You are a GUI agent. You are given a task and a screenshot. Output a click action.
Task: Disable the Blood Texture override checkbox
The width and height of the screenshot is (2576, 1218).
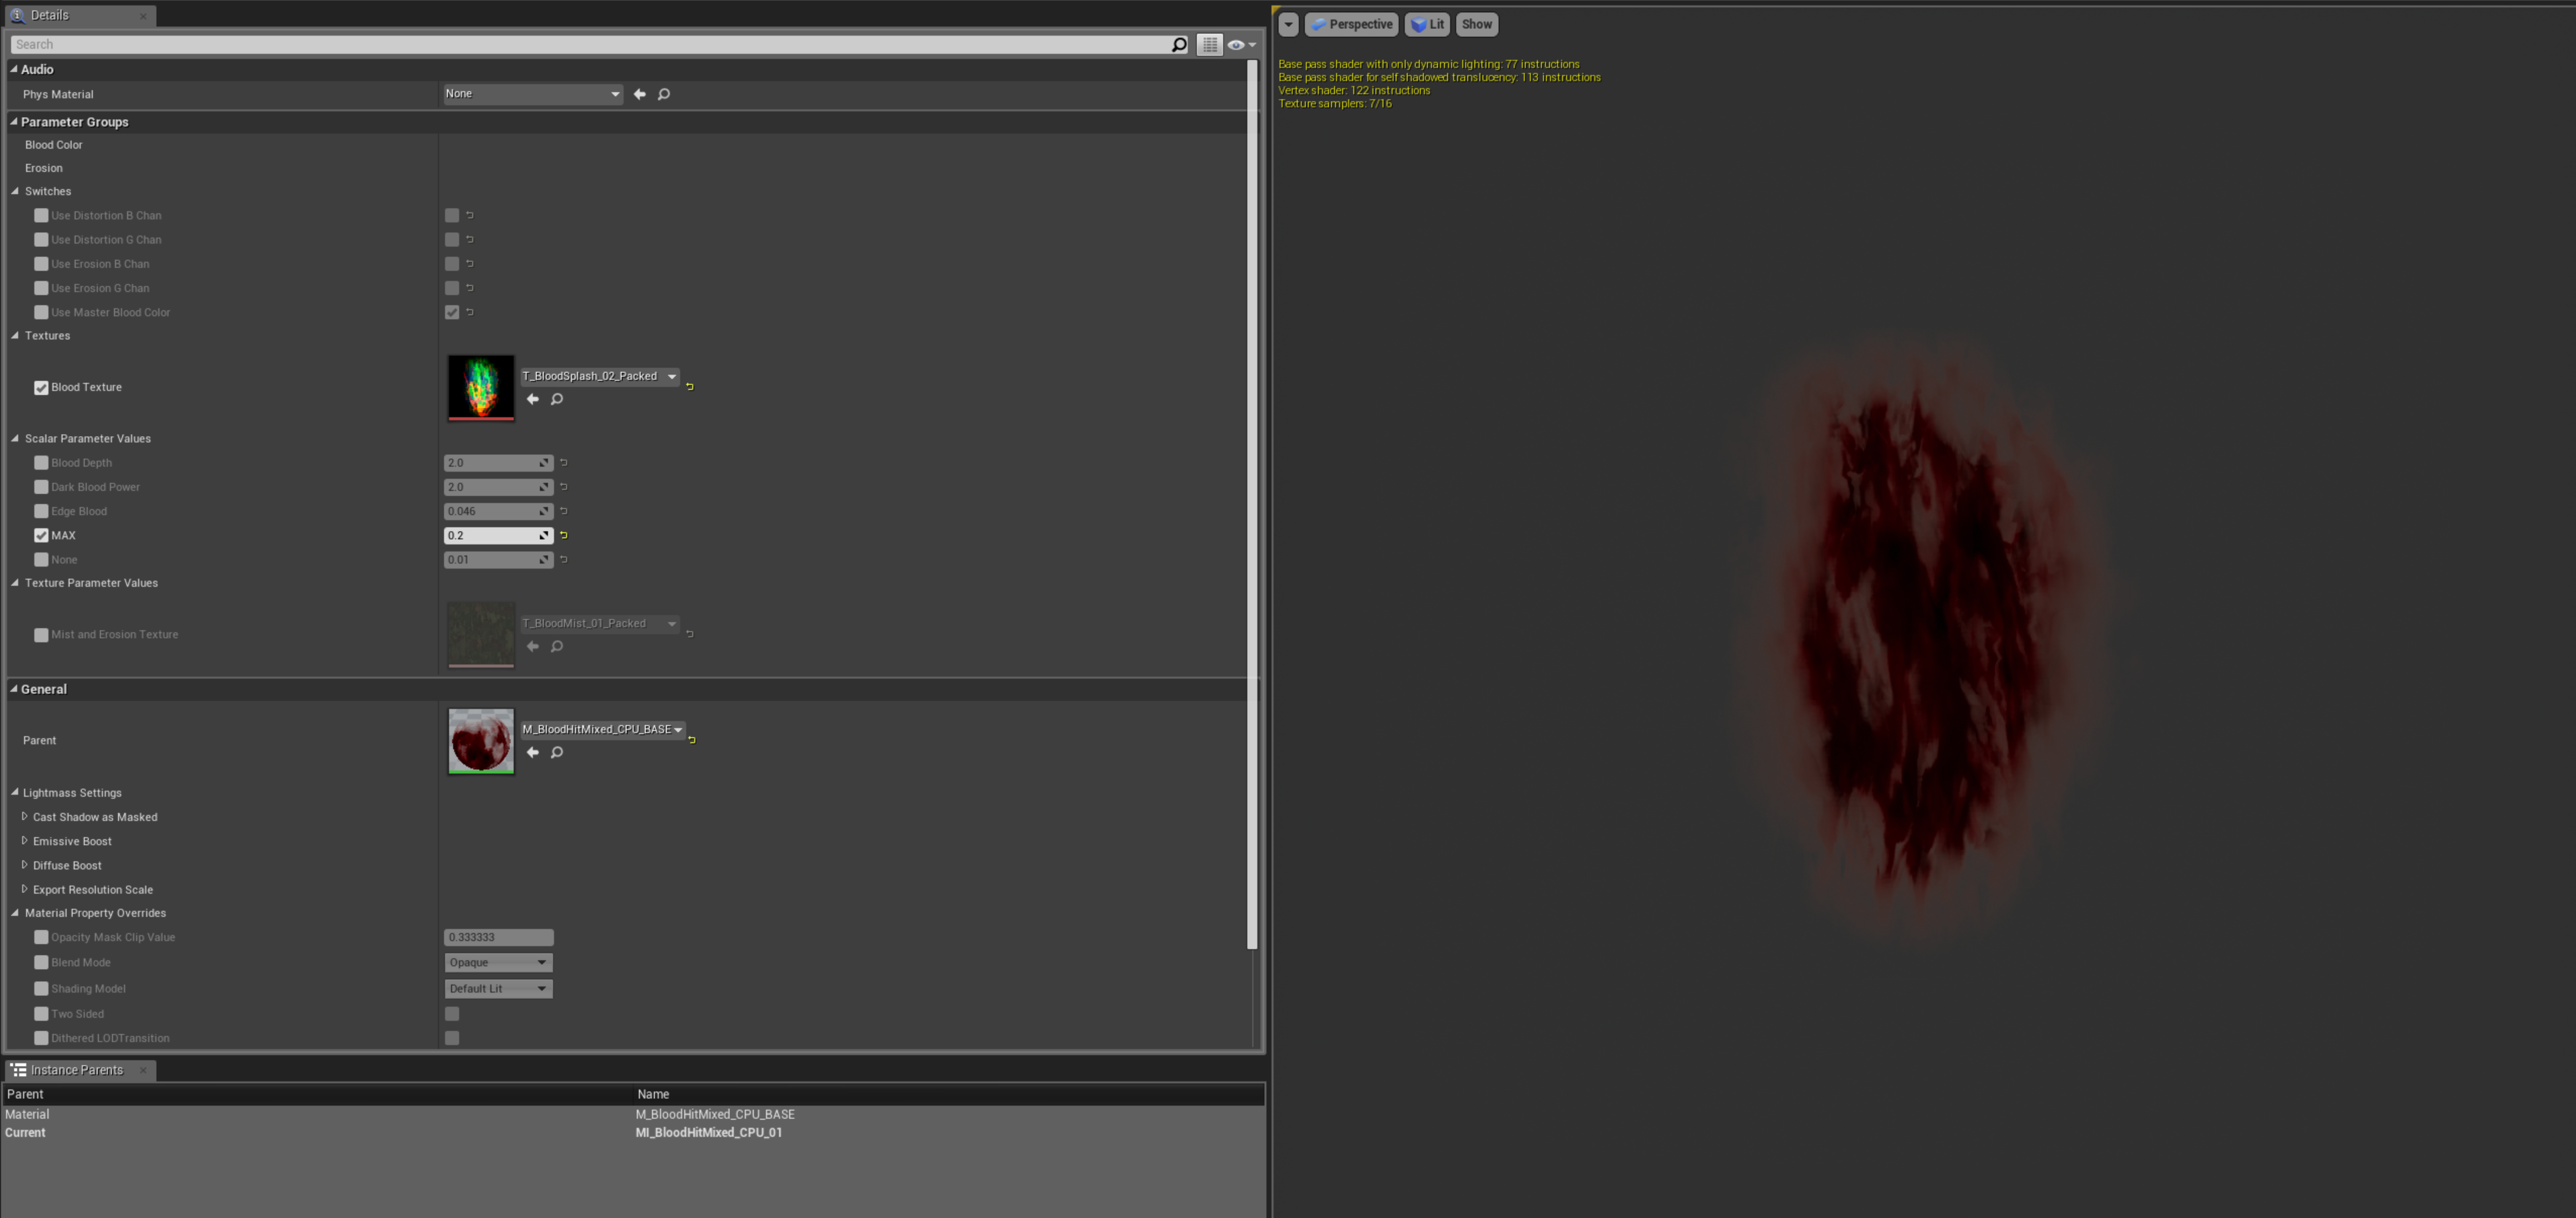click(x=41, y=388)
